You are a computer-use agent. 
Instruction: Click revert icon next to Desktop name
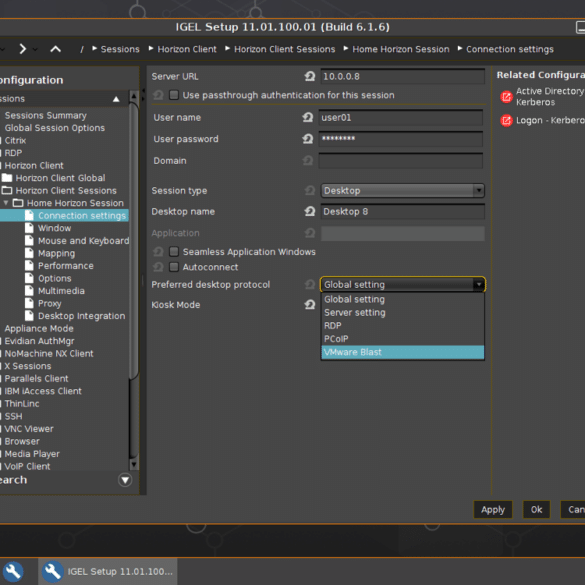click(310, 212)
